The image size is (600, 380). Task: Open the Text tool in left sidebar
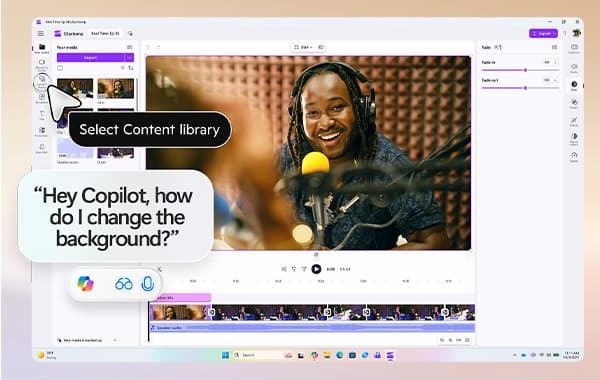tap(42, 115)
